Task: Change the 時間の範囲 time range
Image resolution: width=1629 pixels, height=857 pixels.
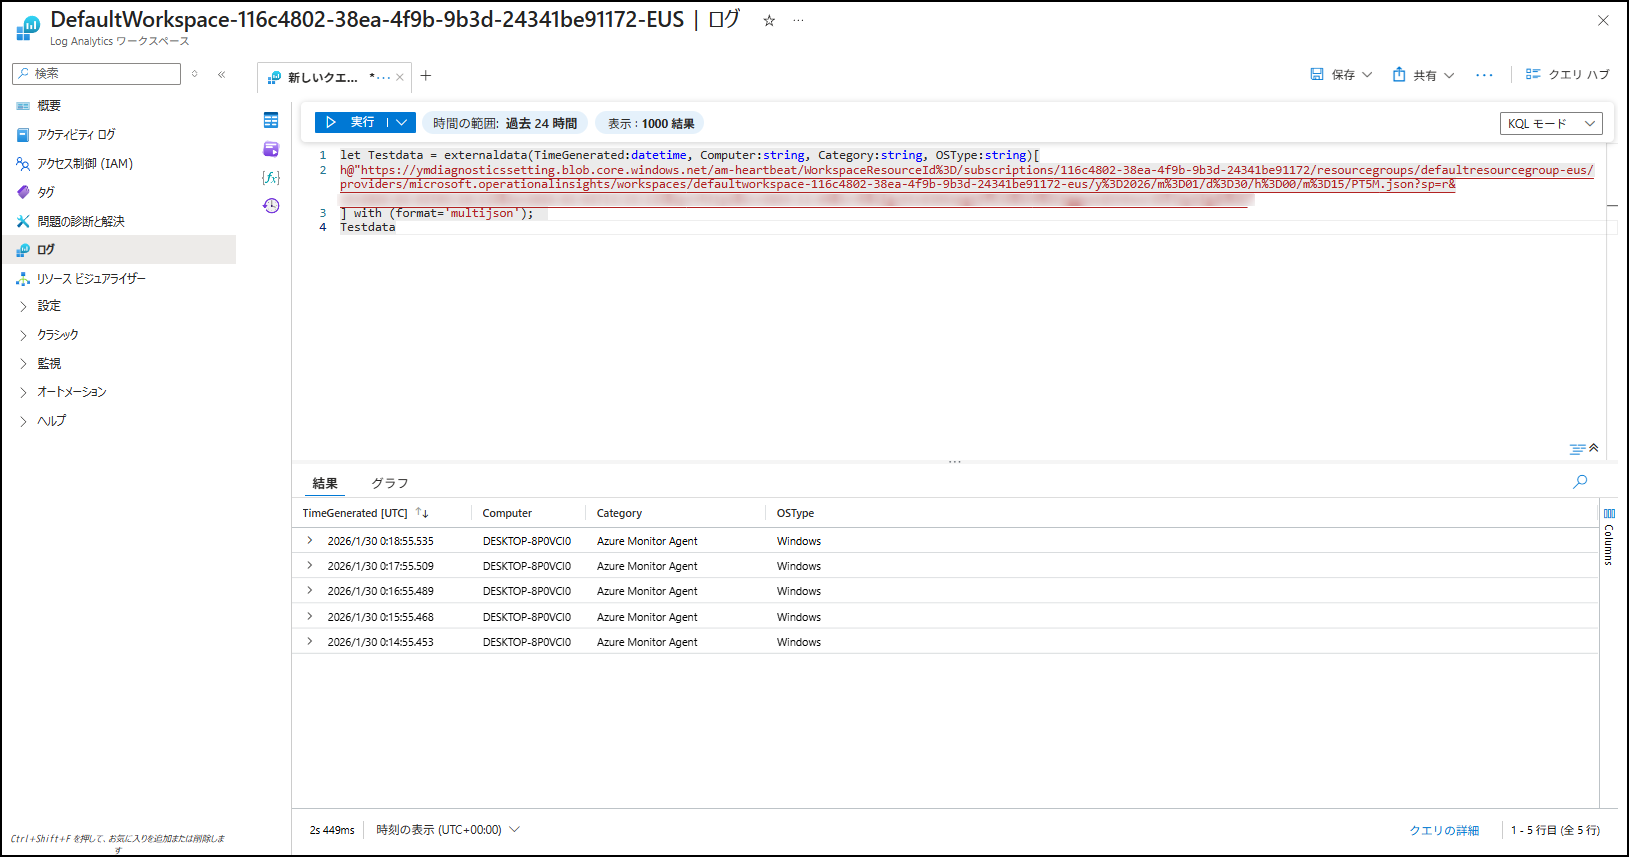Action: point(505,123)
